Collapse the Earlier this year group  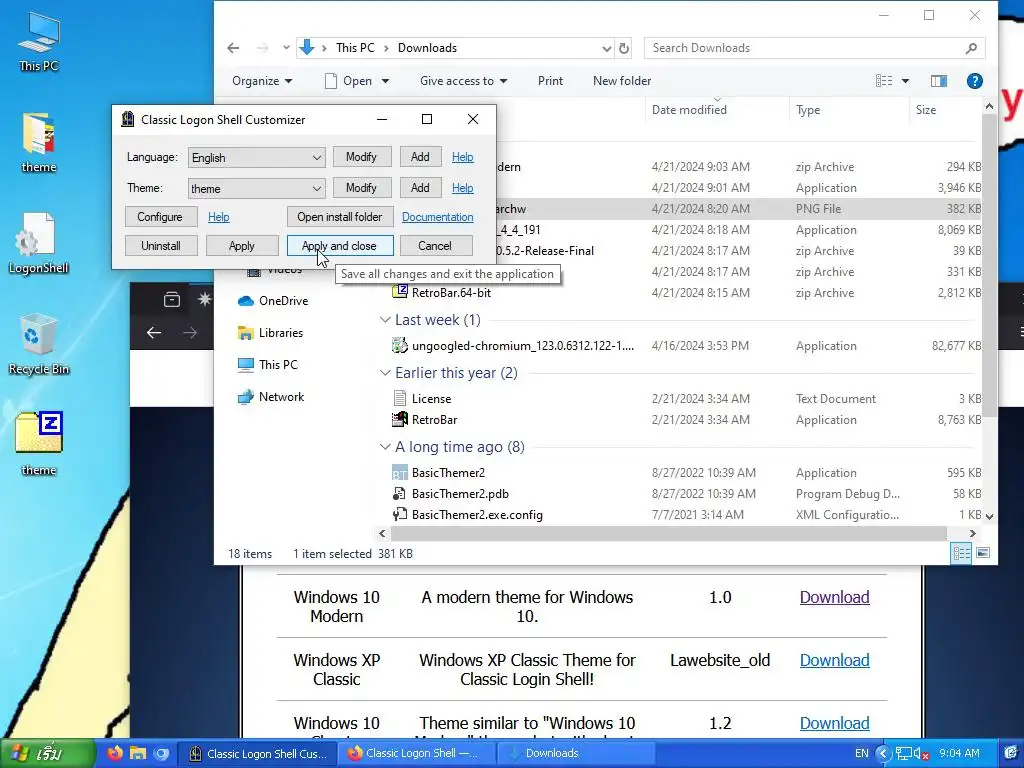385,372
